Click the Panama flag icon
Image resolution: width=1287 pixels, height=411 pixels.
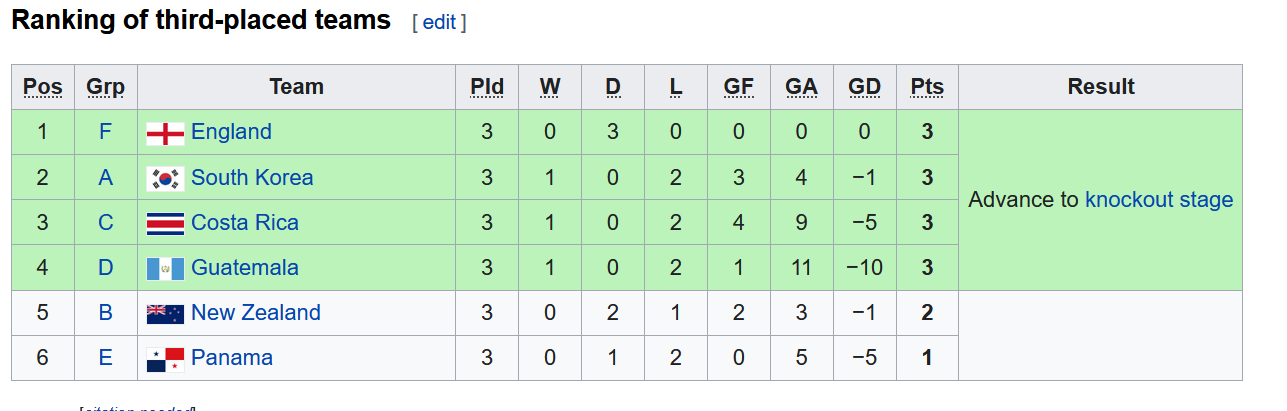click(165, 358)
